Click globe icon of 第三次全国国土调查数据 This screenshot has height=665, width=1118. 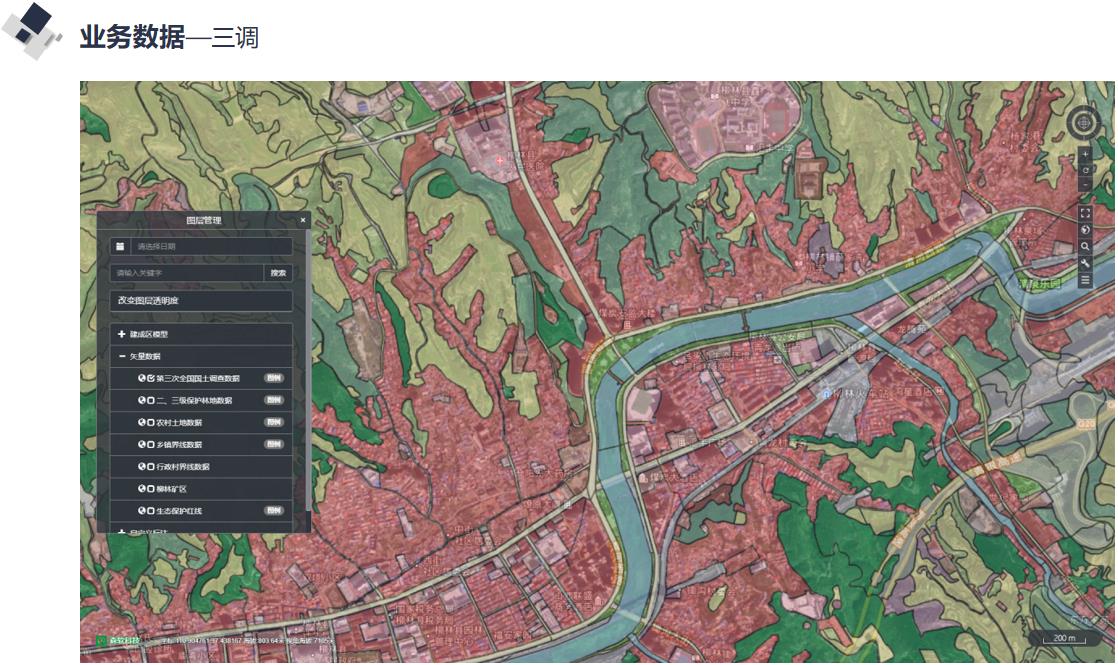click(x=142, y=378)
